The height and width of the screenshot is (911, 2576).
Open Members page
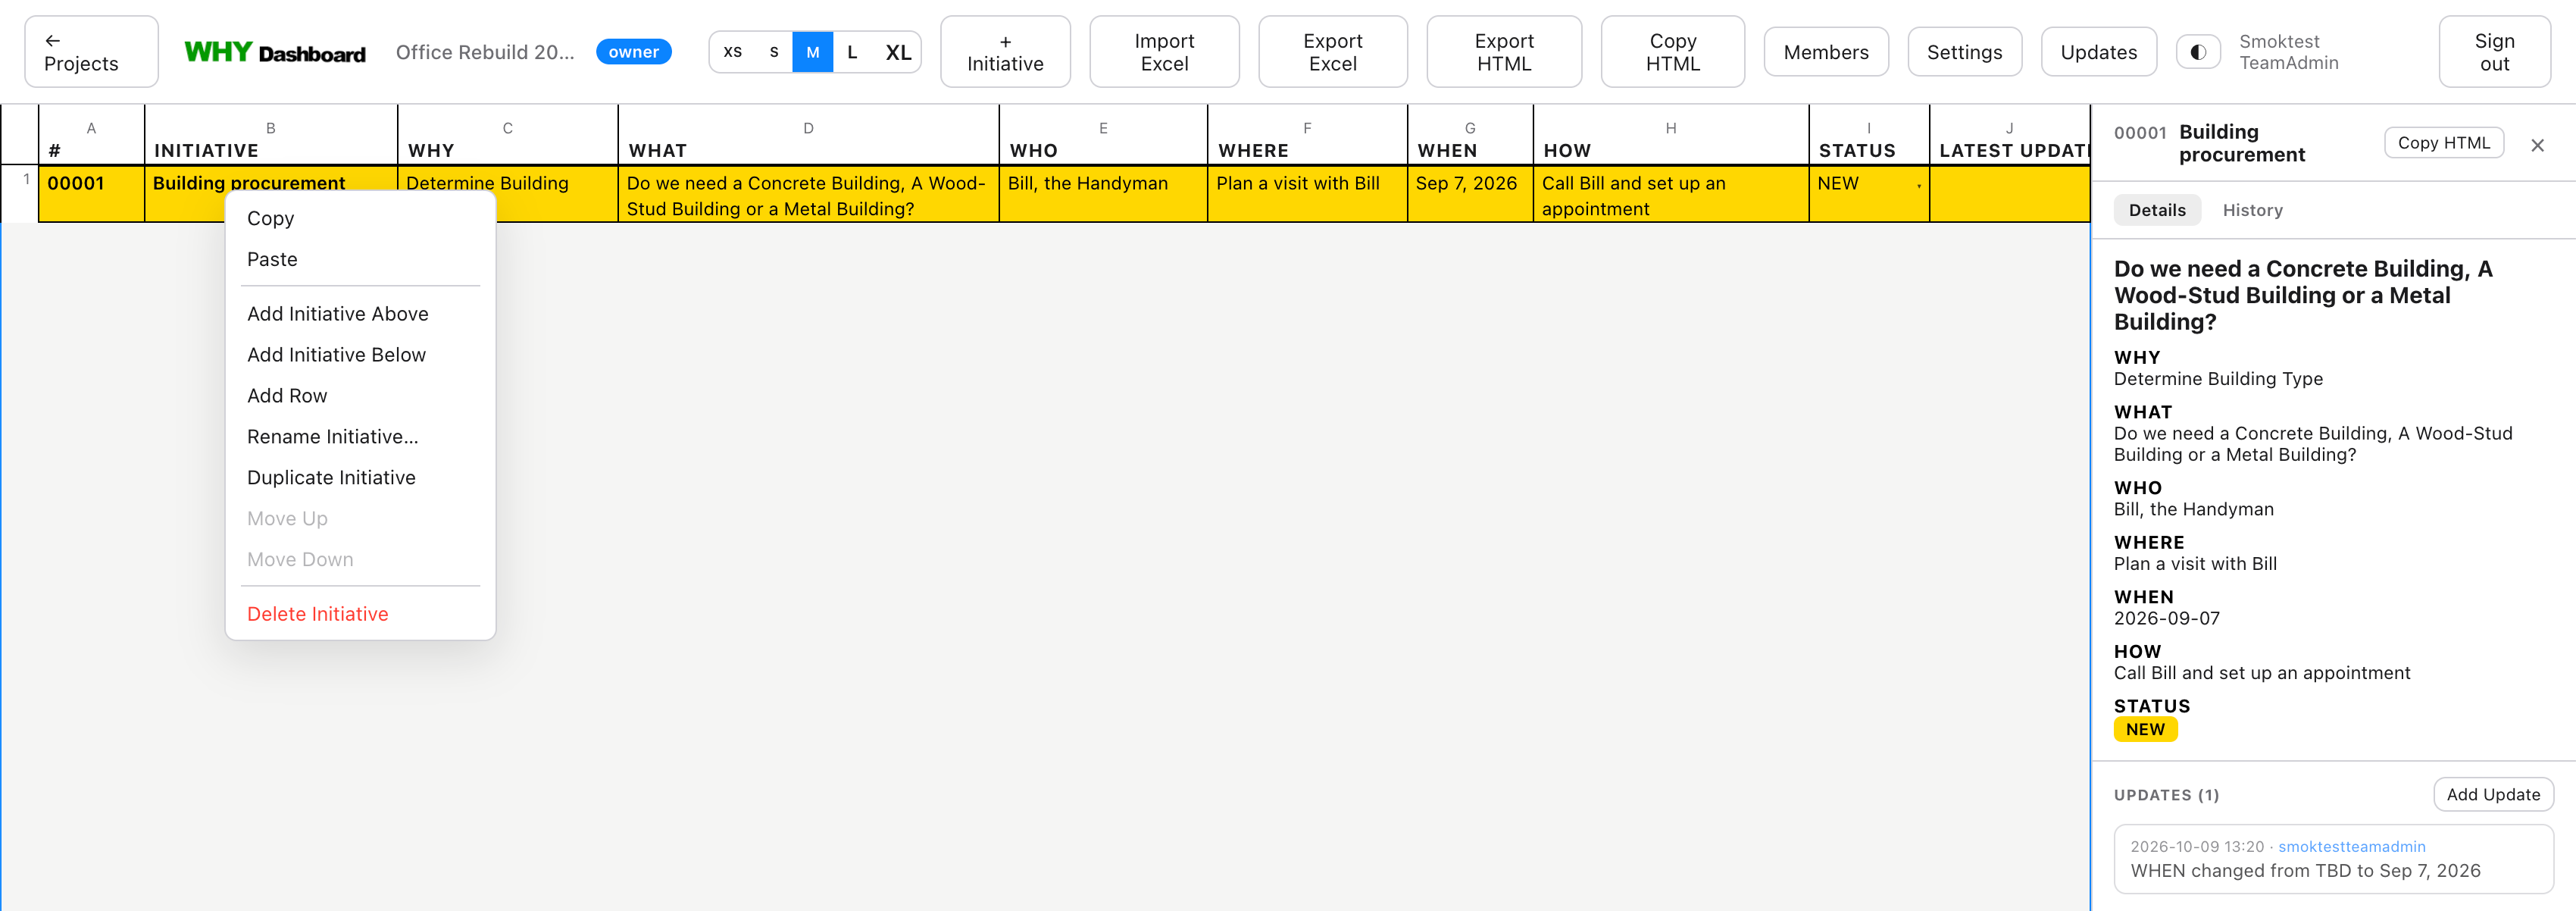(1826, 52)
